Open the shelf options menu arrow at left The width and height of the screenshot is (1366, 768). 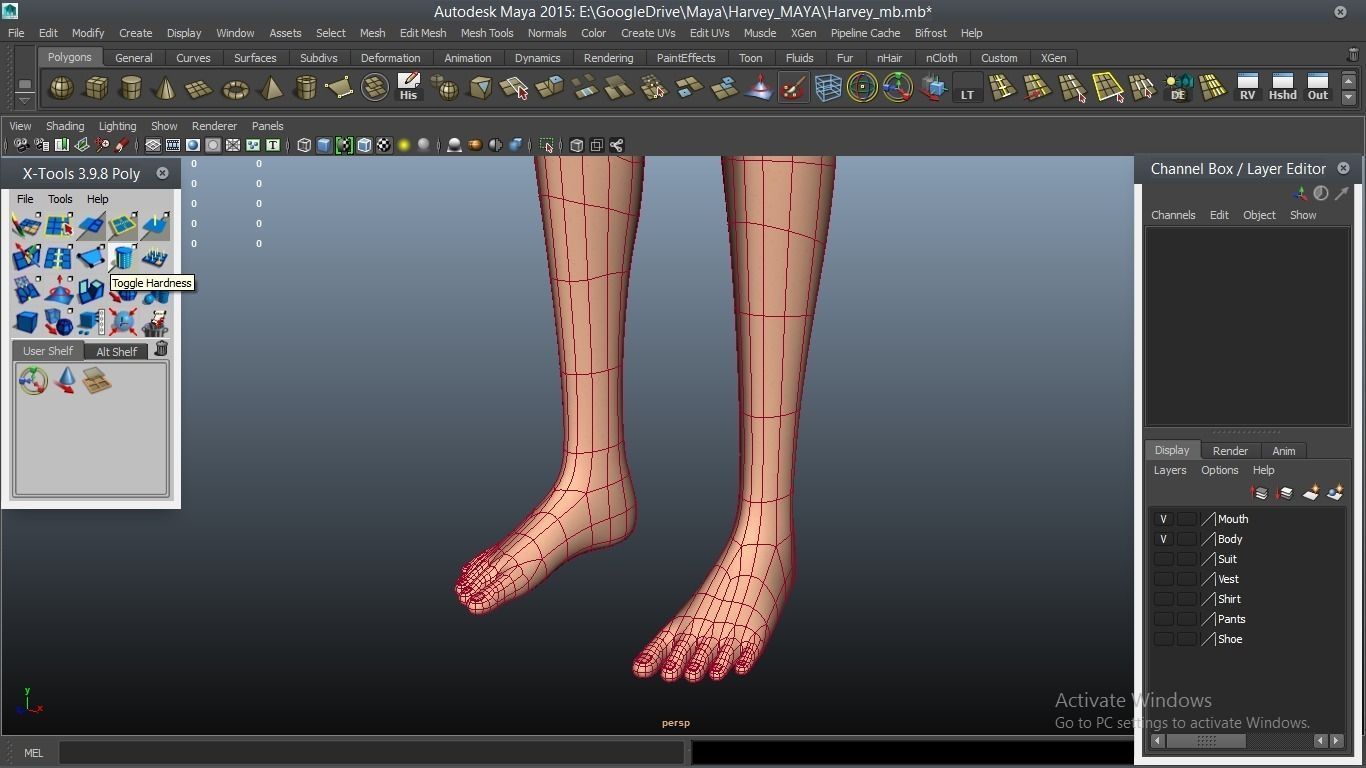(24, 100)
